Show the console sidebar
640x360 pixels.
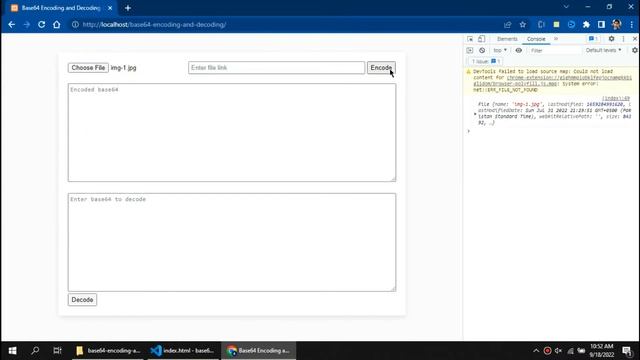pyautogui.click(x=470, y=50)
